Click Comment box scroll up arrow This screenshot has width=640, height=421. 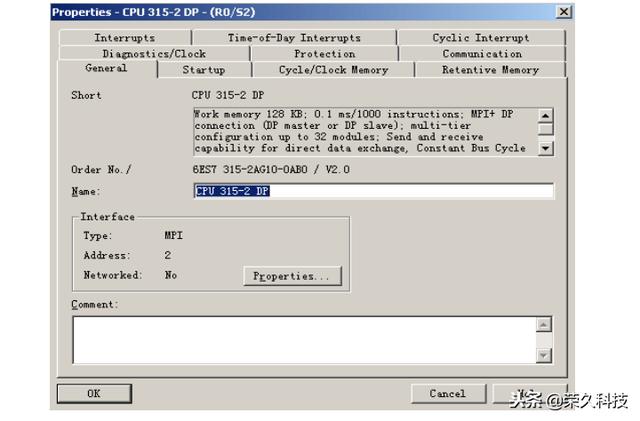pyautogui.click(x=544, y=325)
